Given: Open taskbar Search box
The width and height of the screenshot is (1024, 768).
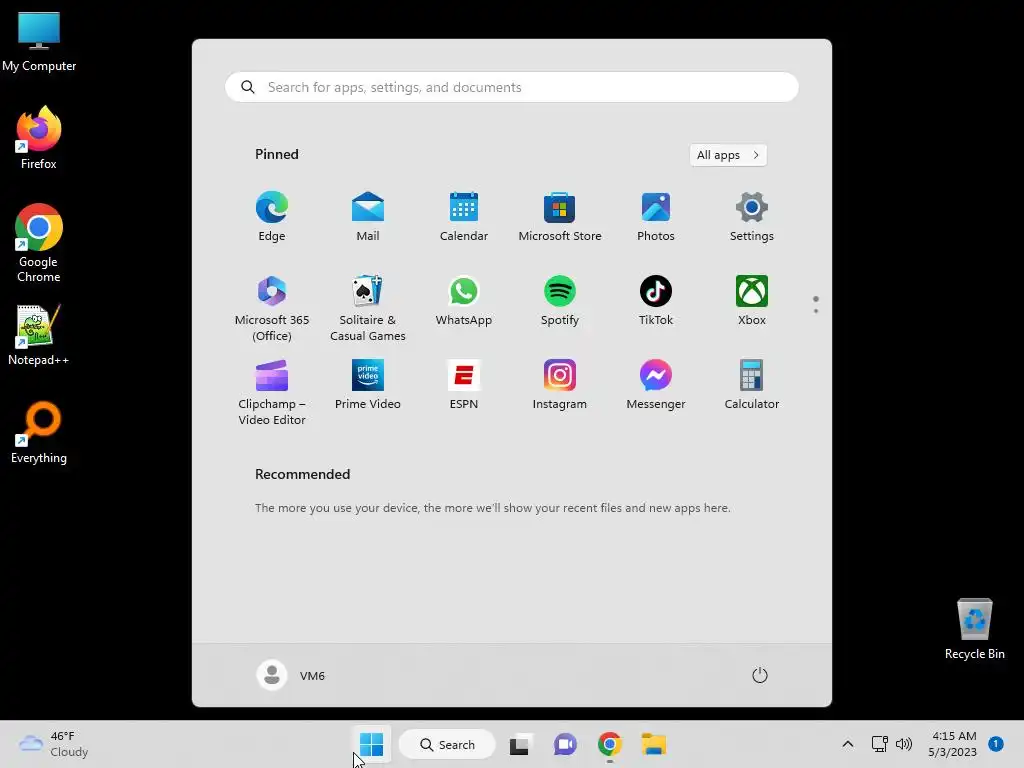Looking at the screenshot, I should [x=447, y=744].
